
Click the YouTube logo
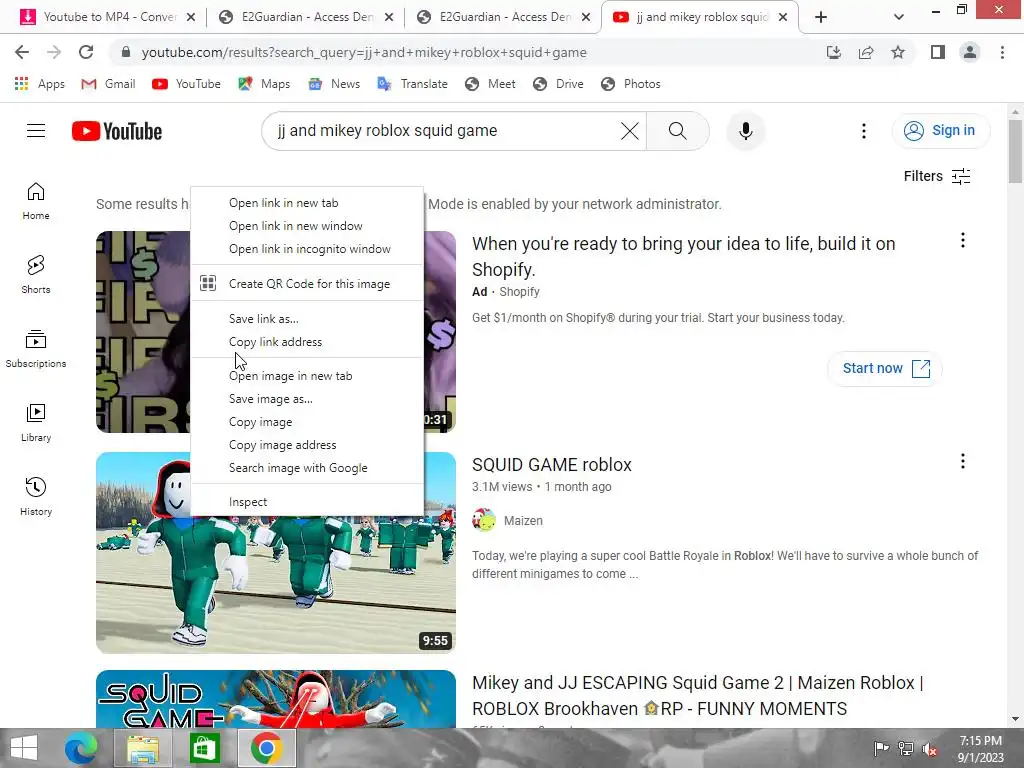[117, 131]
